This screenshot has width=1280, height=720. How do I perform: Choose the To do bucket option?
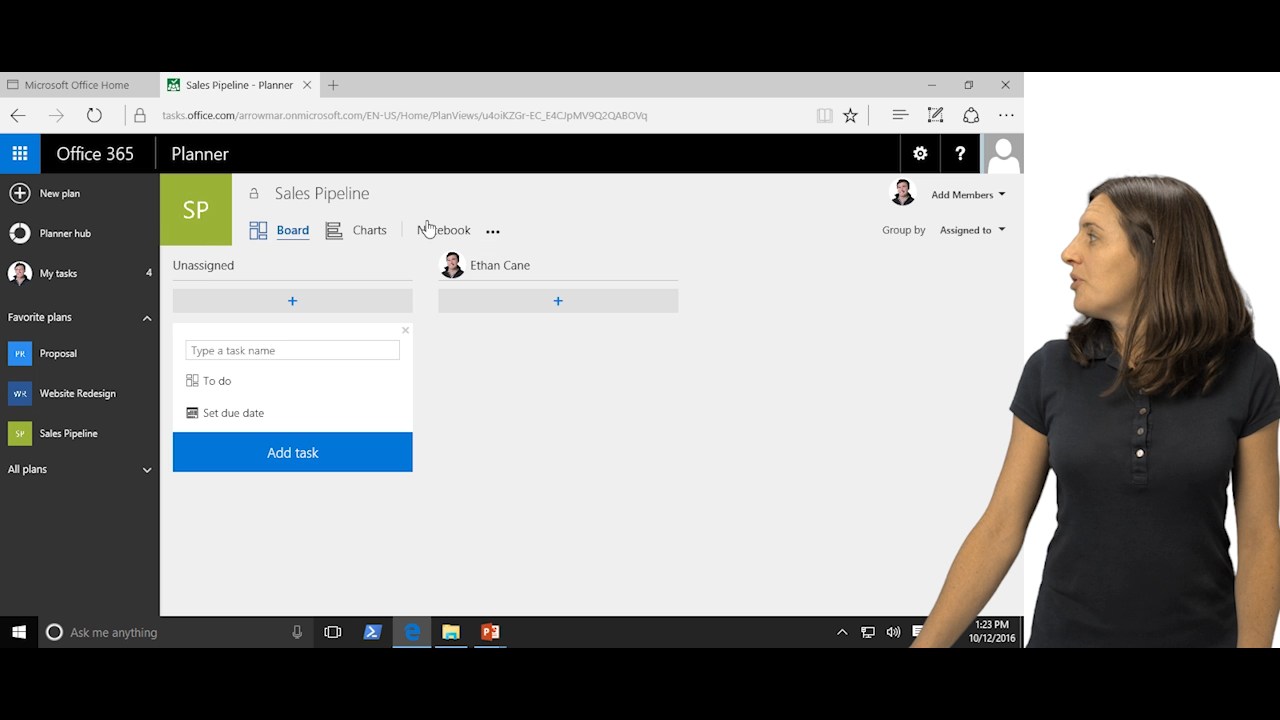[209, 381]
